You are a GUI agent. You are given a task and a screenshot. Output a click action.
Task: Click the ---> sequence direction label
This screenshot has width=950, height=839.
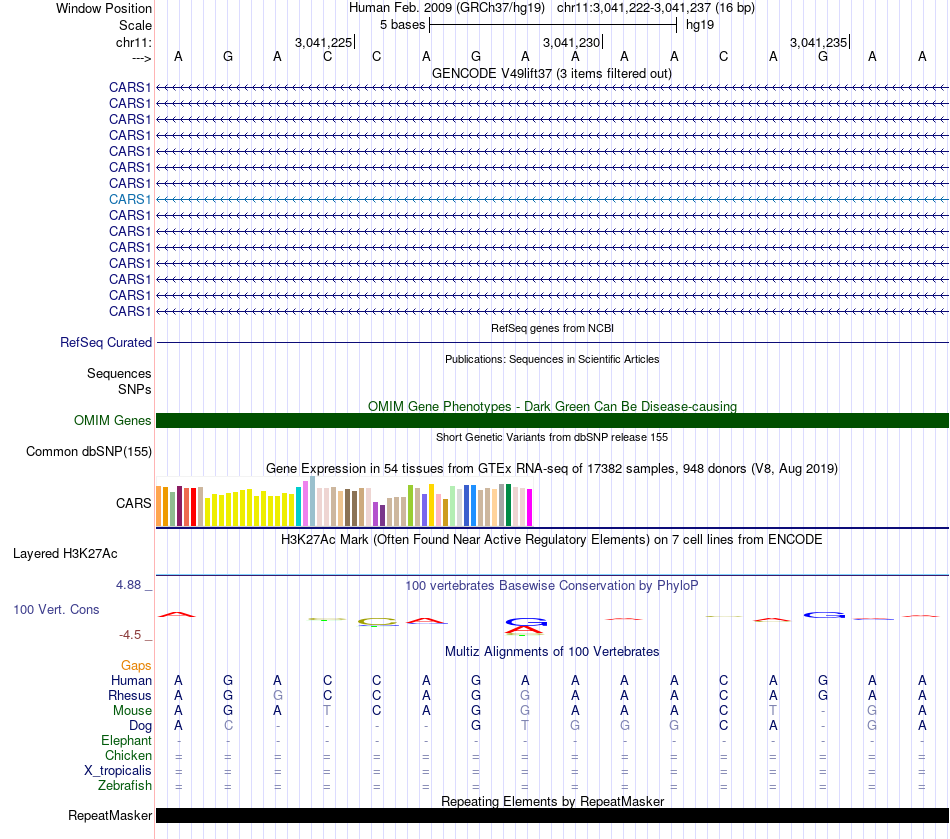click(x=141, y=58)
